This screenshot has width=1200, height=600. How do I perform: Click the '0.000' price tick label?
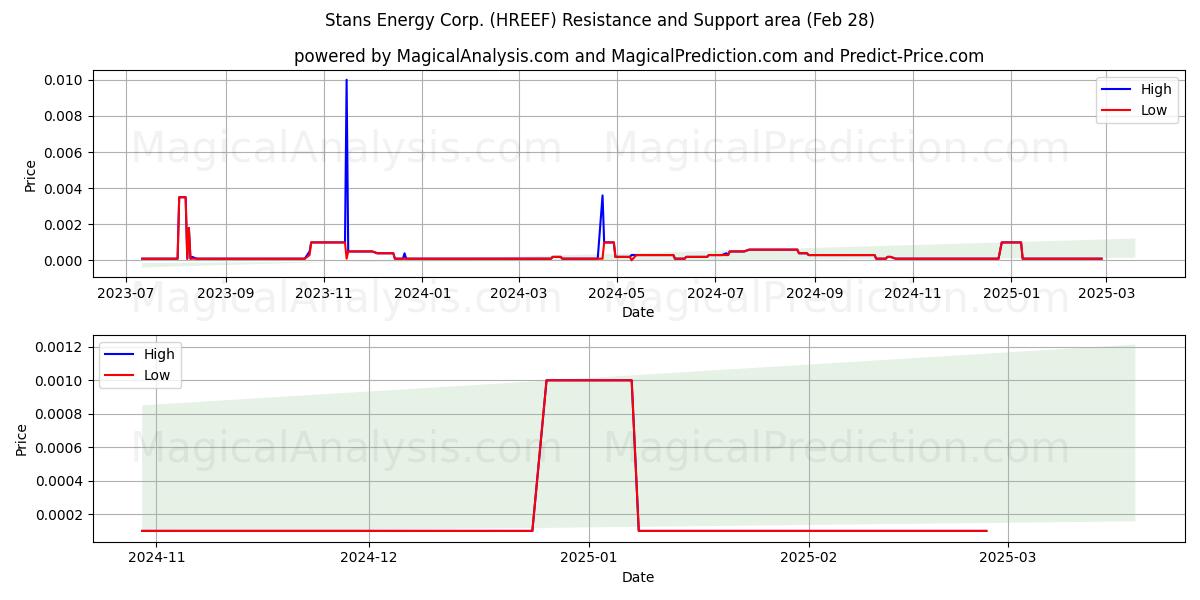point(65,261)
